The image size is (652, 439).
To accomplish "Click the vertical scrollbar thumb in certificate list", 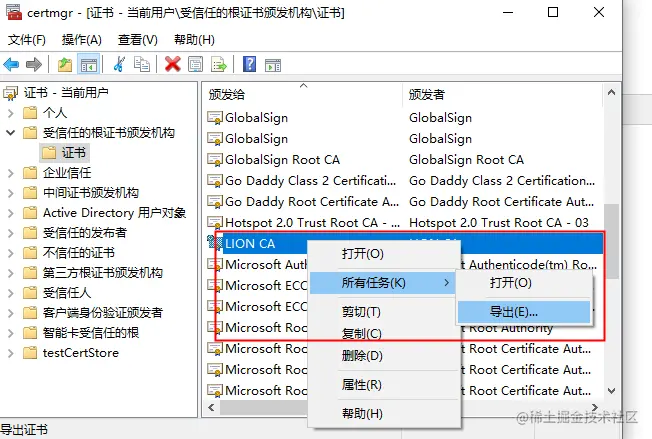I will pyautogui.click(x=611, y=241).
